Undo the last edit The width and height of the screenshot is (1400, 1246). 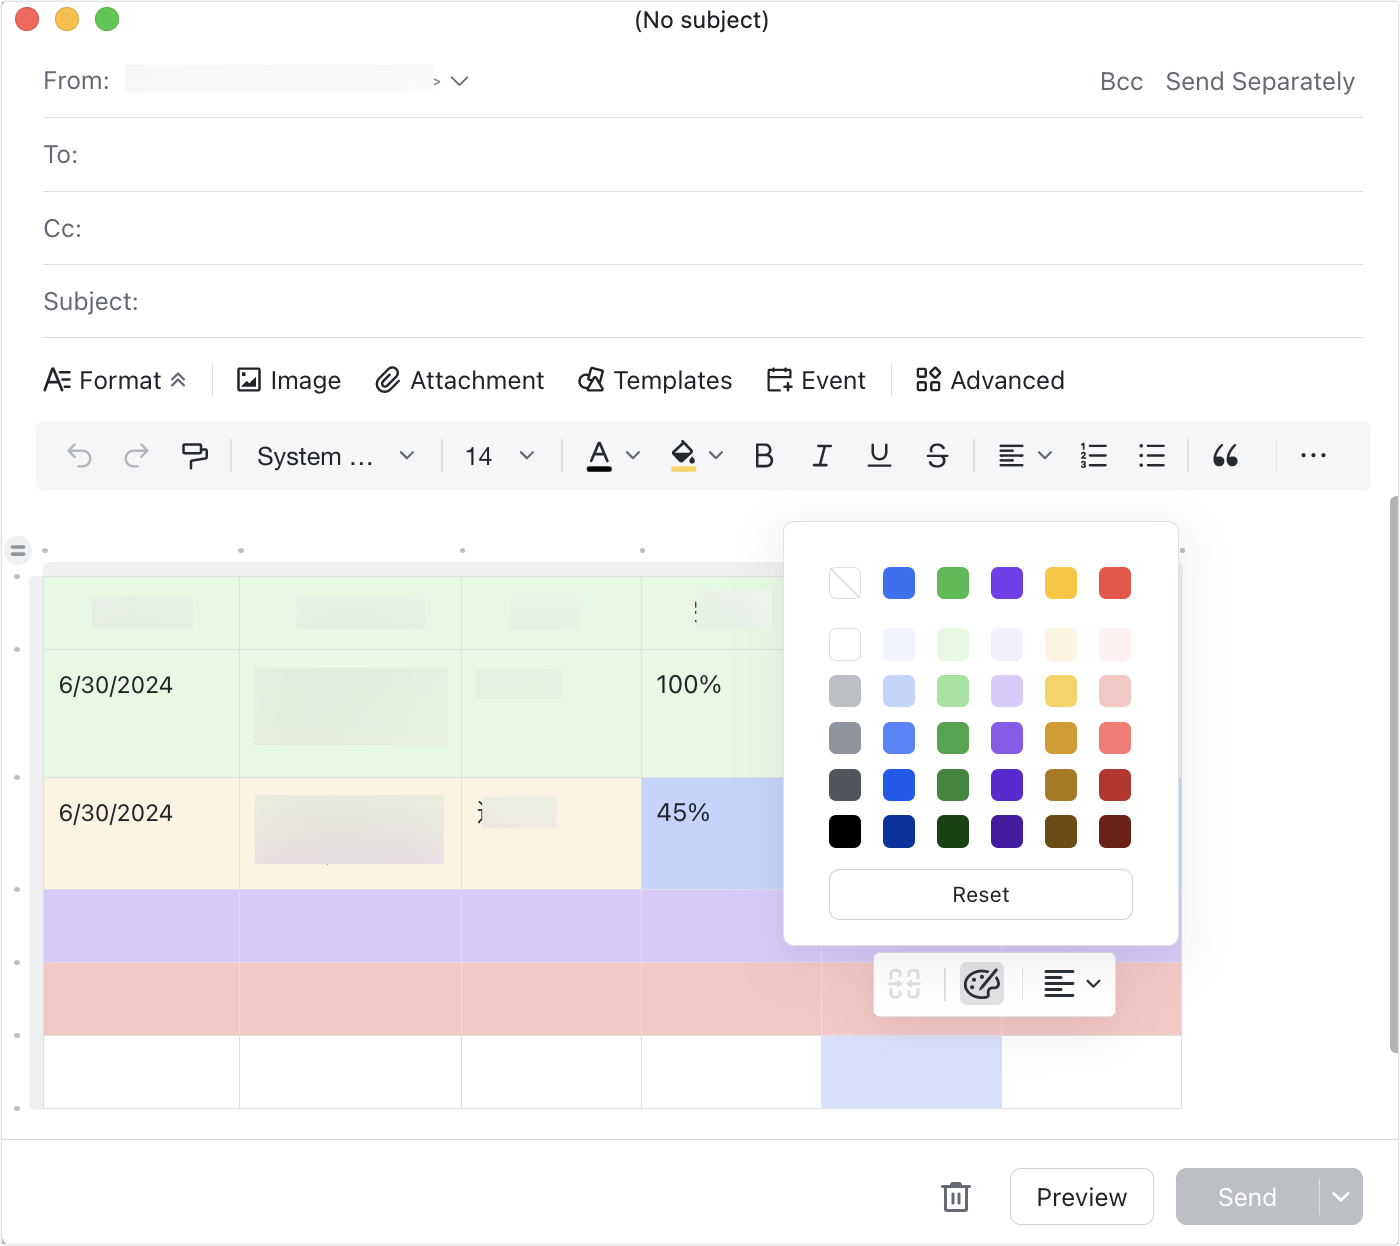(80, 456)
